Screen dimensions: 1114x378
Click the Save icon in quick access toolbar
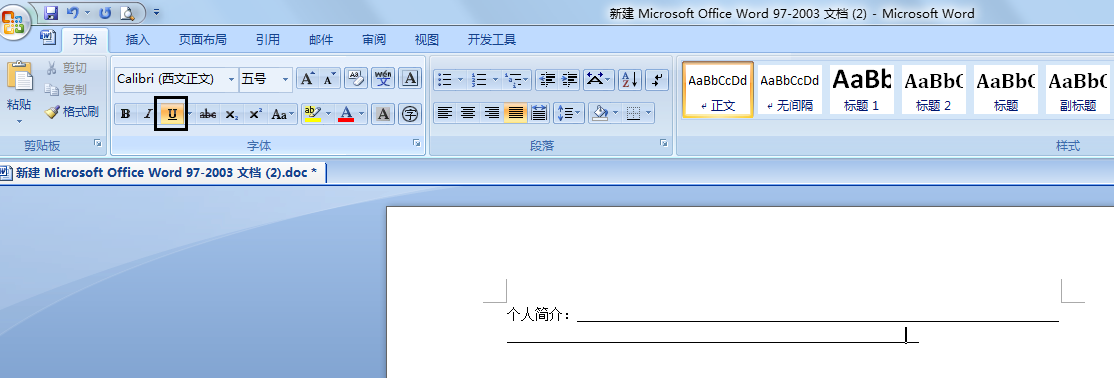click(x=51, y=13)
